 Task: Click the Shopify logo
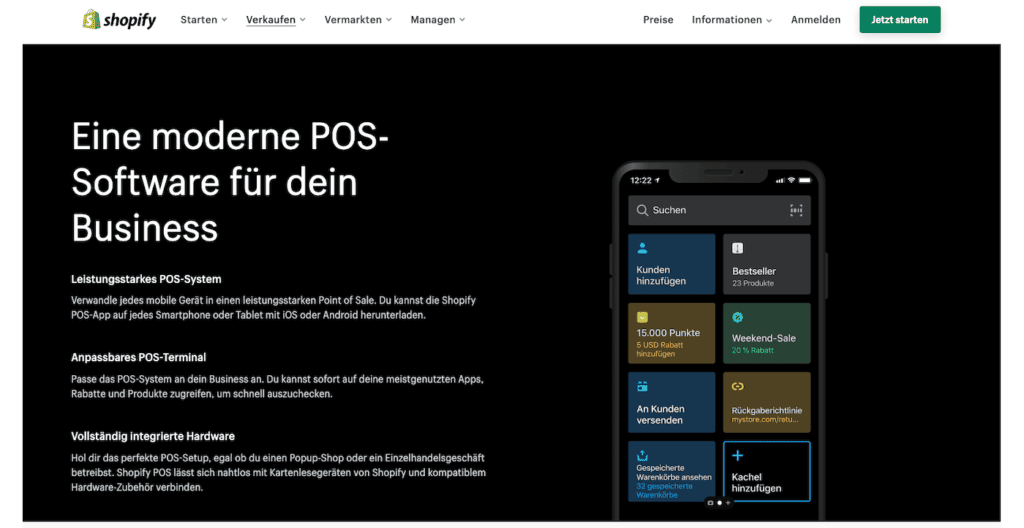120,20
